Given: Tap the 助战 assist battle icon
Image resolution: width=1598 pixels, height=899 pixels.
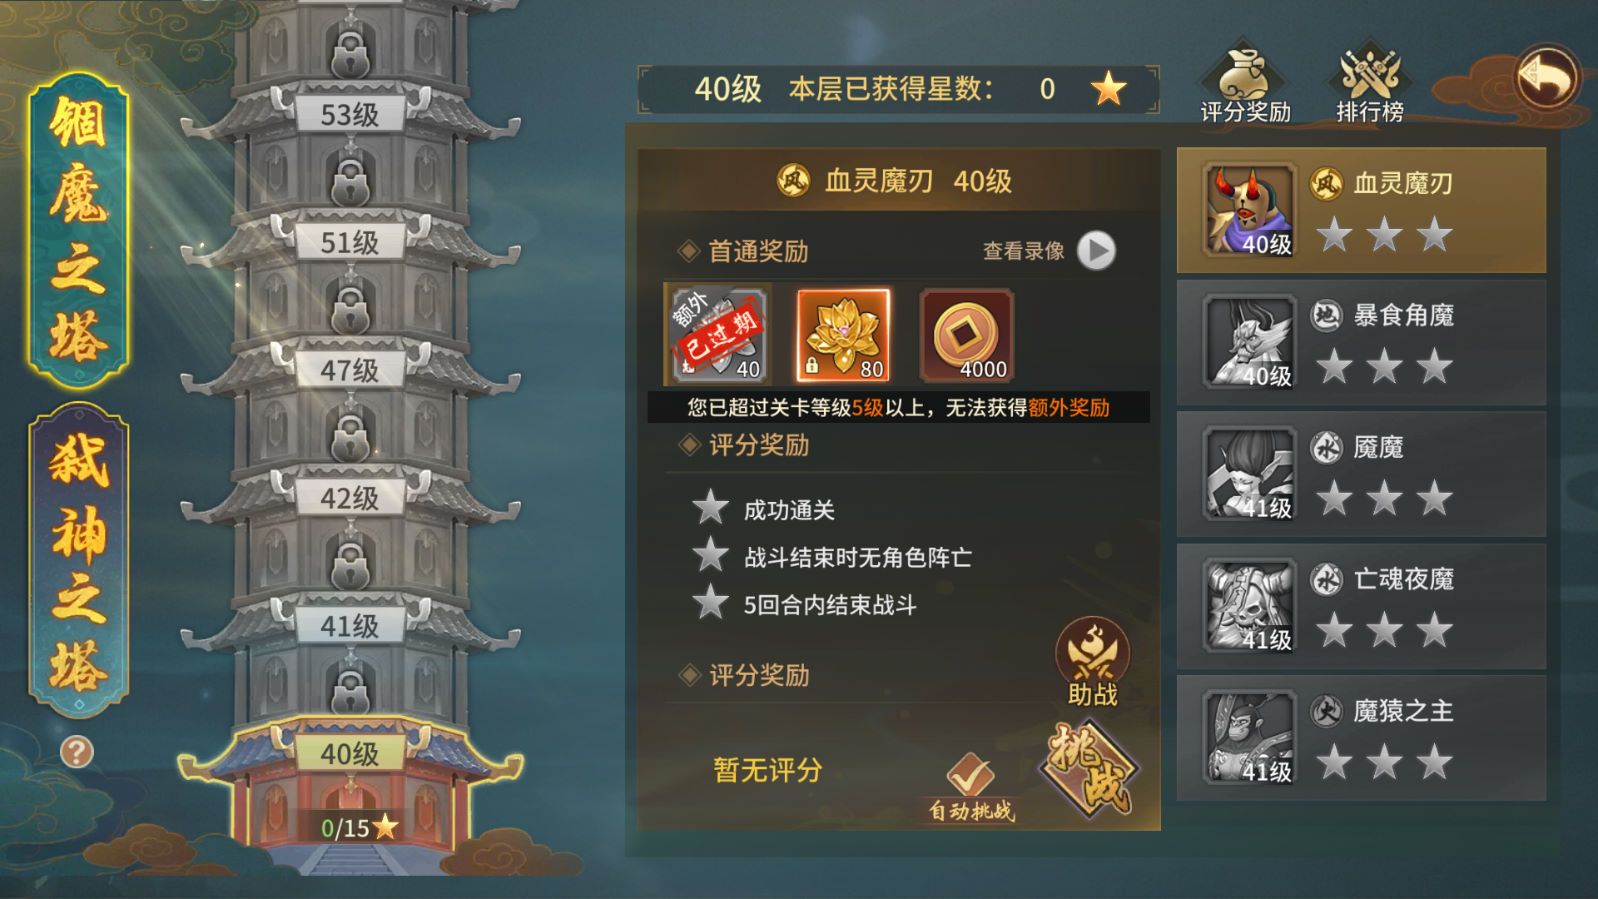Looking at the screenshot, I should coord(1092,662).
